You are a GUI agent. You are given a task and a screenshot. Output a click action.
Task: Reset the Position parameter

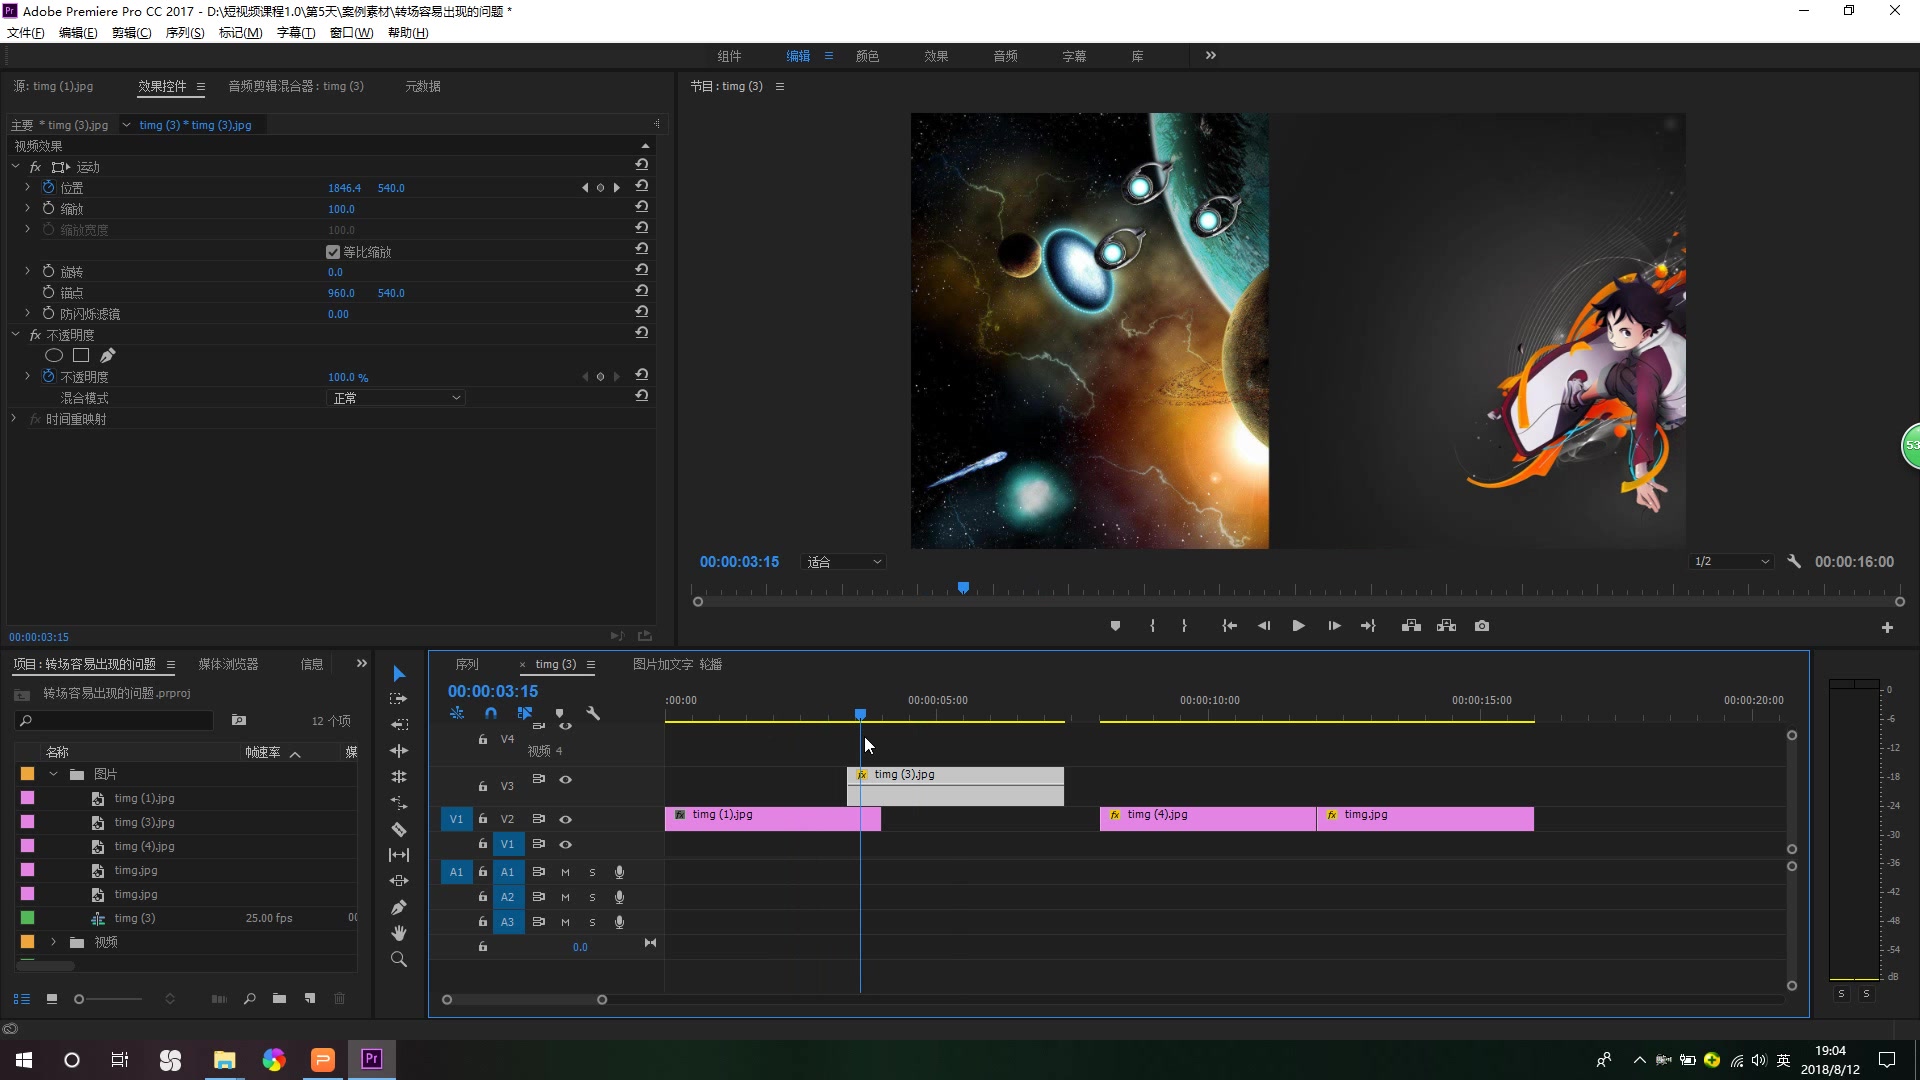tap(642, 187)
